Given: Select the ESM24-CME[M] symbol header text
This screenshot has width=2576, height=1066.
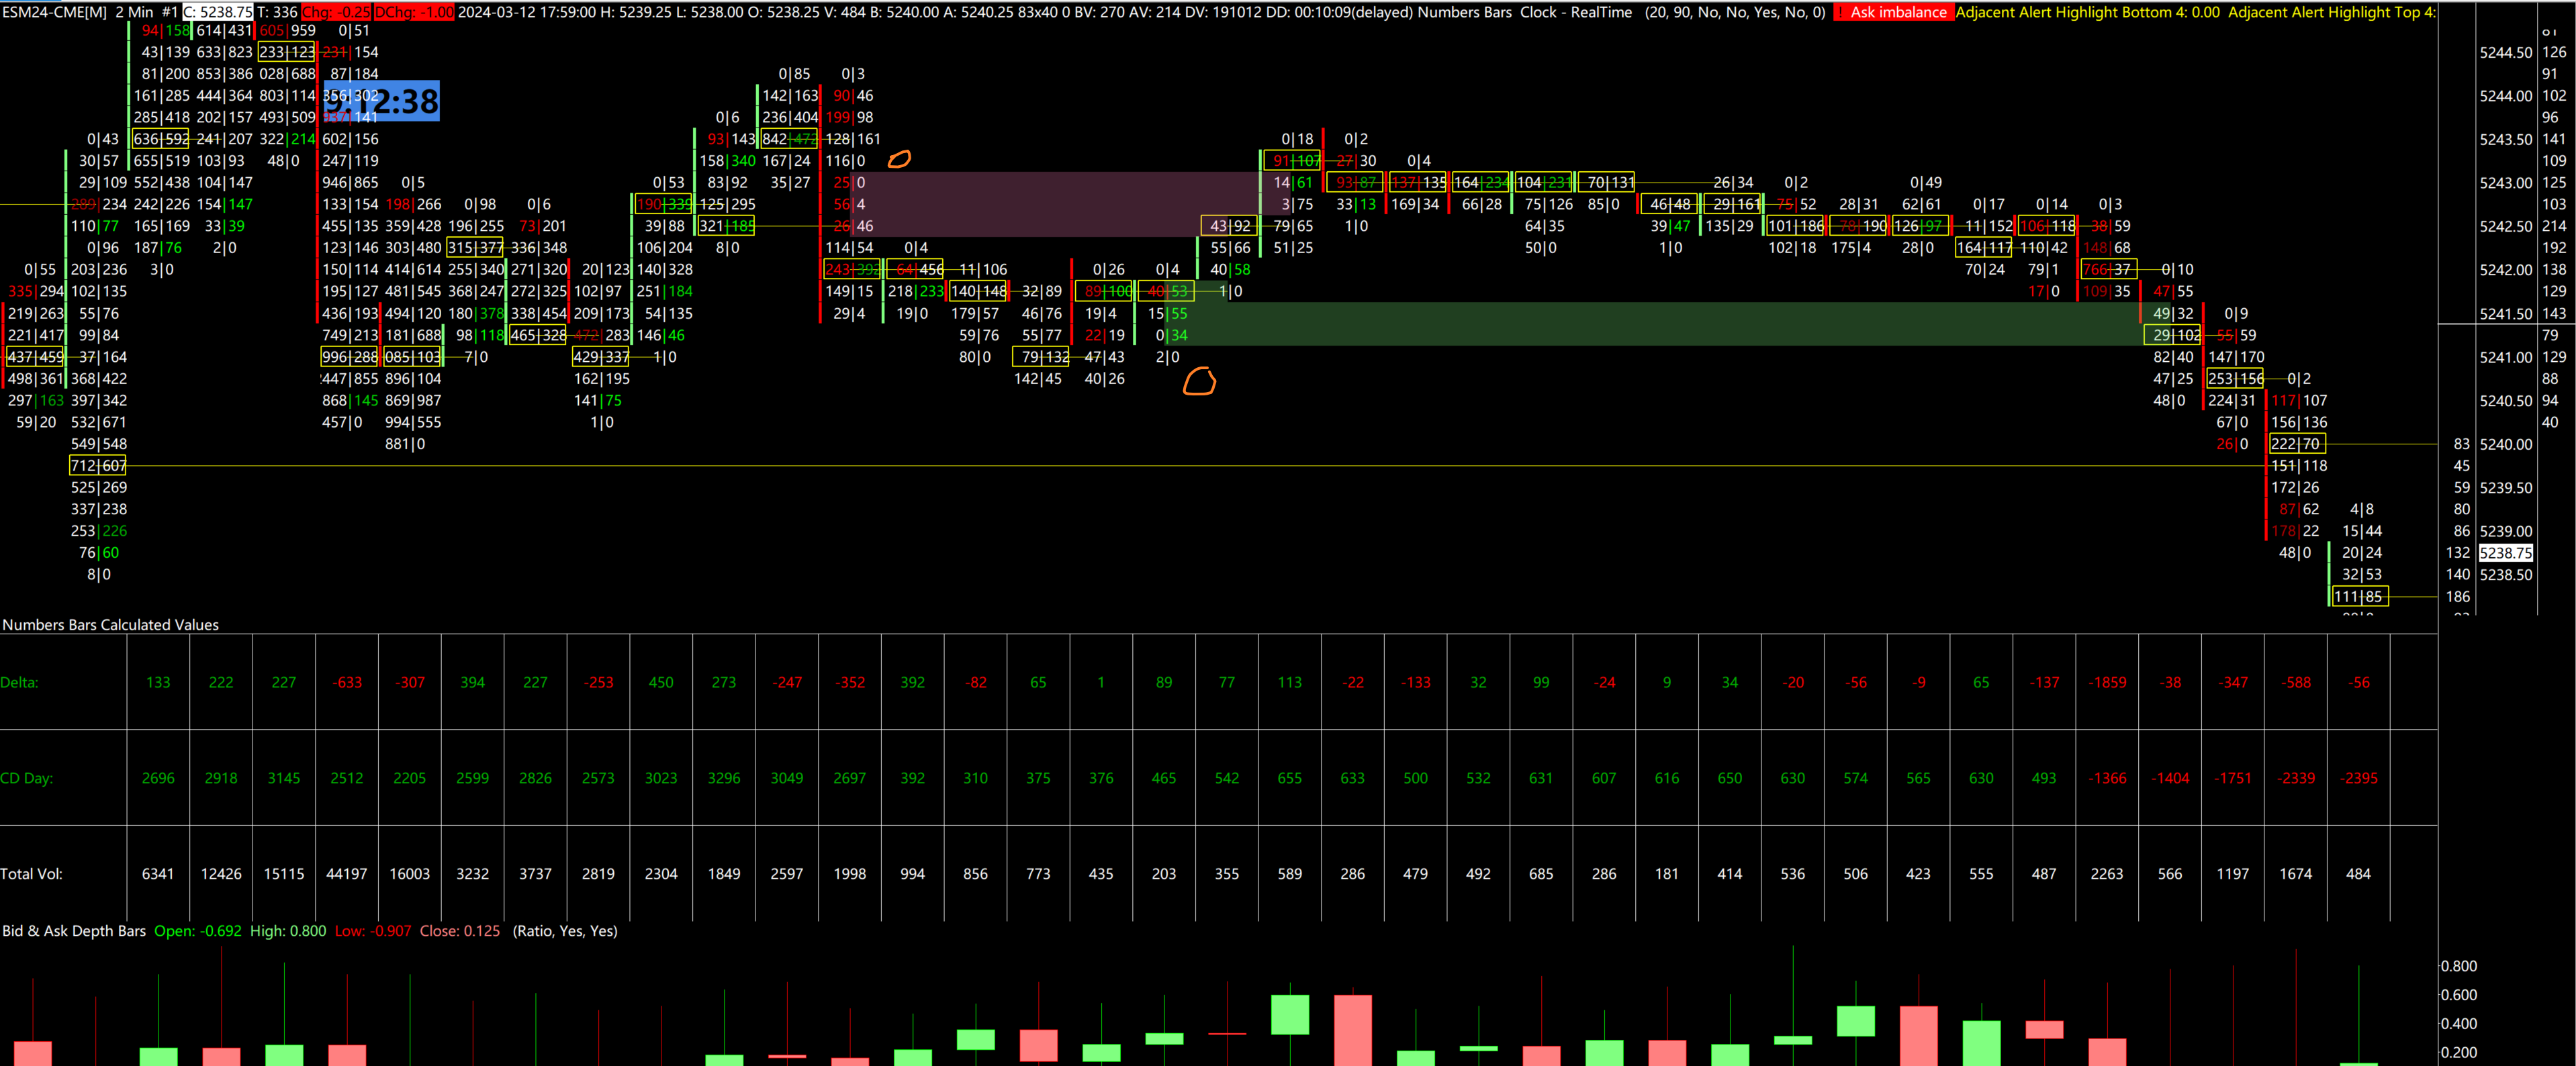Looking at the screenshot, I should click(x=54, y=12).
